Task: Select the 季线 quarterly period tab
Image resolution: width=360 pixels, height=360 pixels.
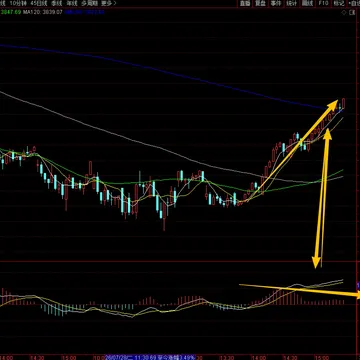Action: tap(57, 3)
